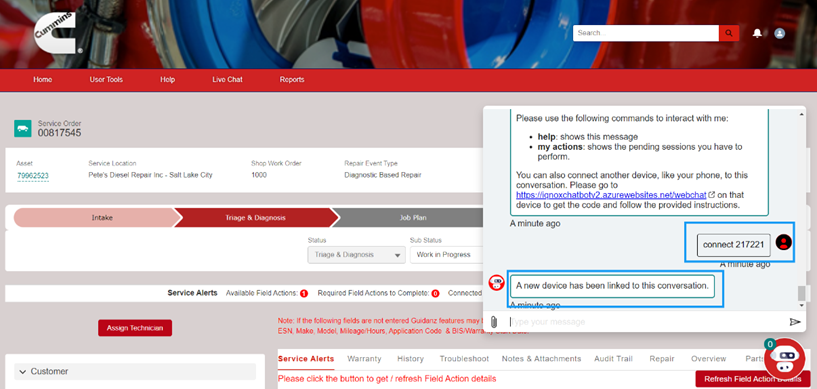Click the 'Please click the button' red notice
Screen dimensions: 817x389
click(387, 379)
